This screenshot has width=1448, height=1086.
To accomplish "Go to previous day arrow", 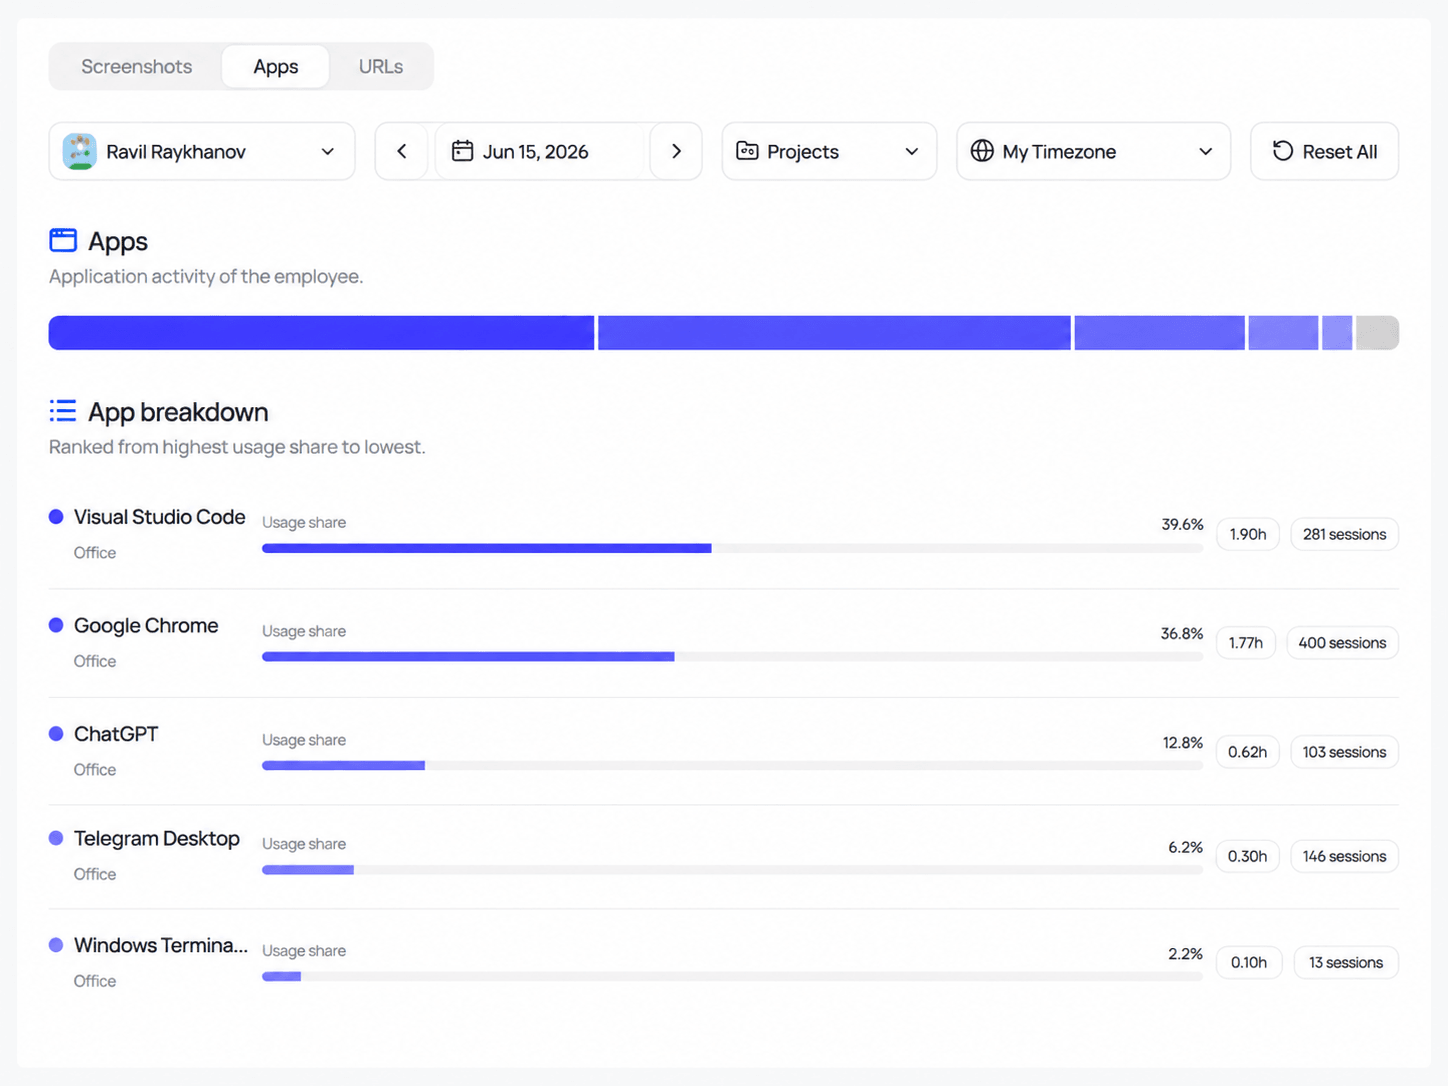I will tap(402, 151).
